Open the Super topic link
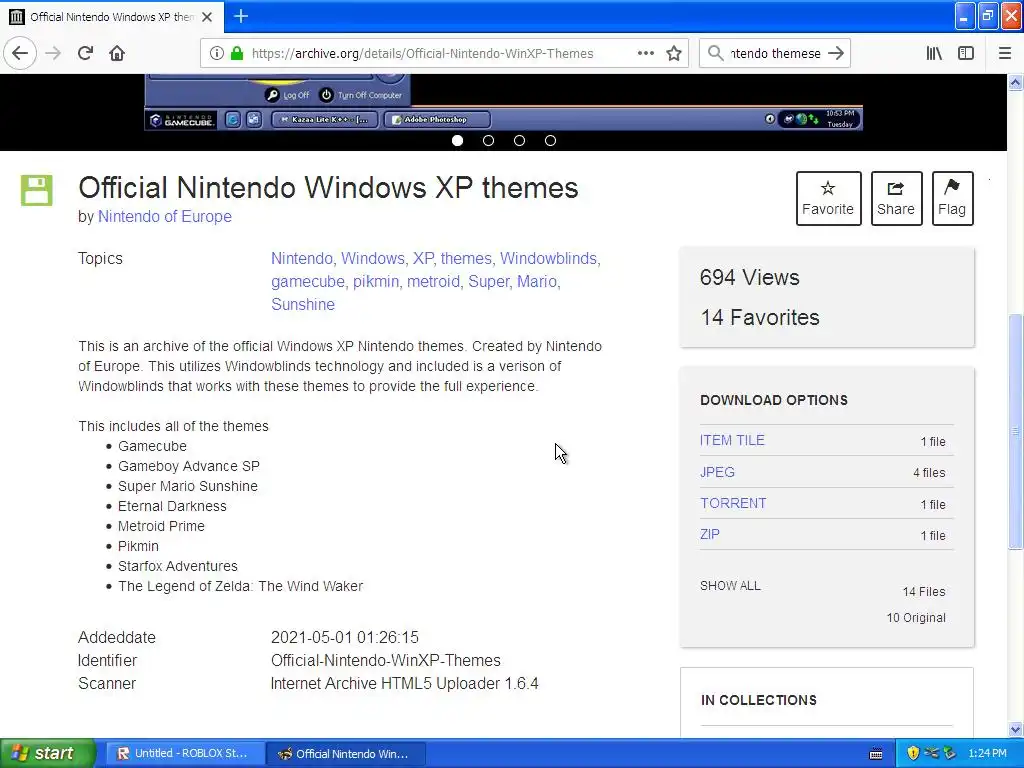The width and height of the screenshot is (1024, 768). 488,281
